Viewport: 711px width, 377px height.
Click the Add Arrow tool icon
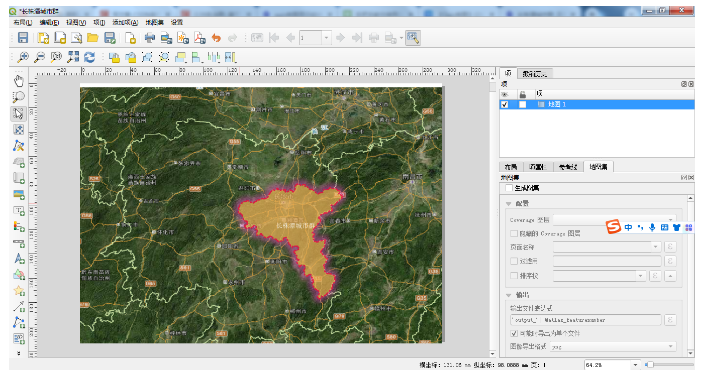pyautogui.click(x=19, y=307)
